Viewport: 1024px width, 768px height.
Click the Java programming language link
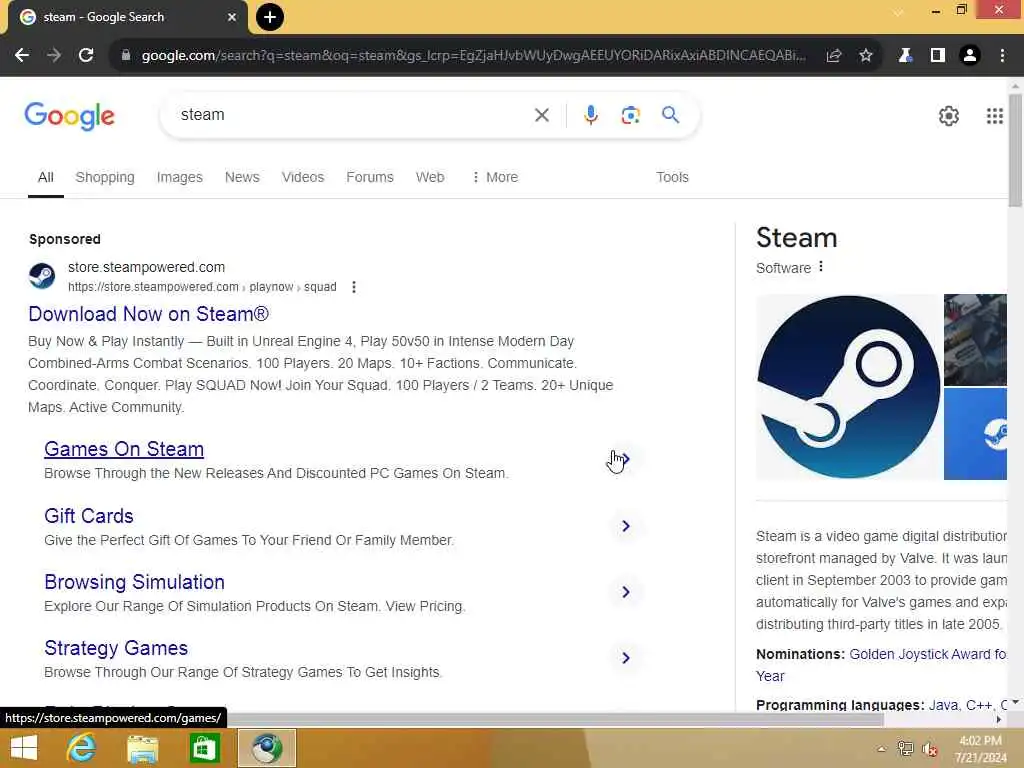943,705
